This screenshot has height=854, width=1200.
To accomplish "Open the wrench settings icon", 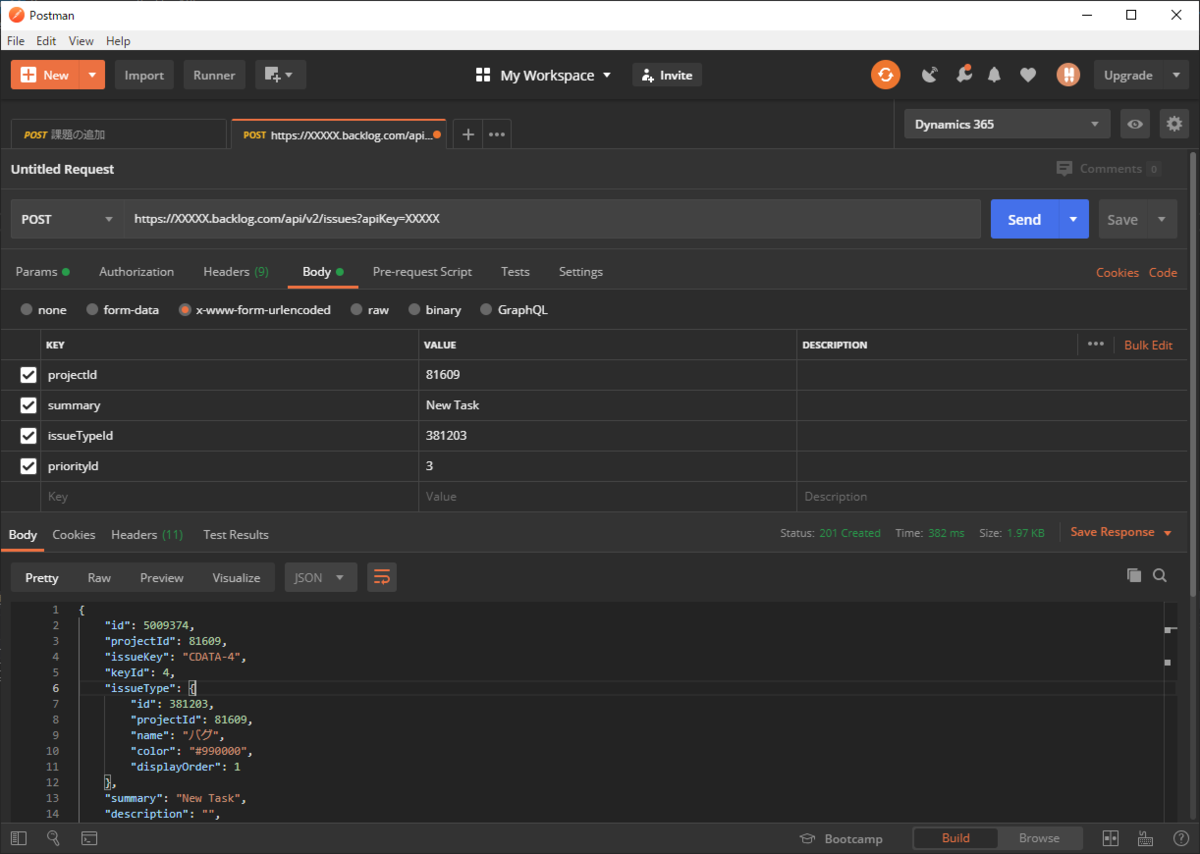I will tap(963, 75).
